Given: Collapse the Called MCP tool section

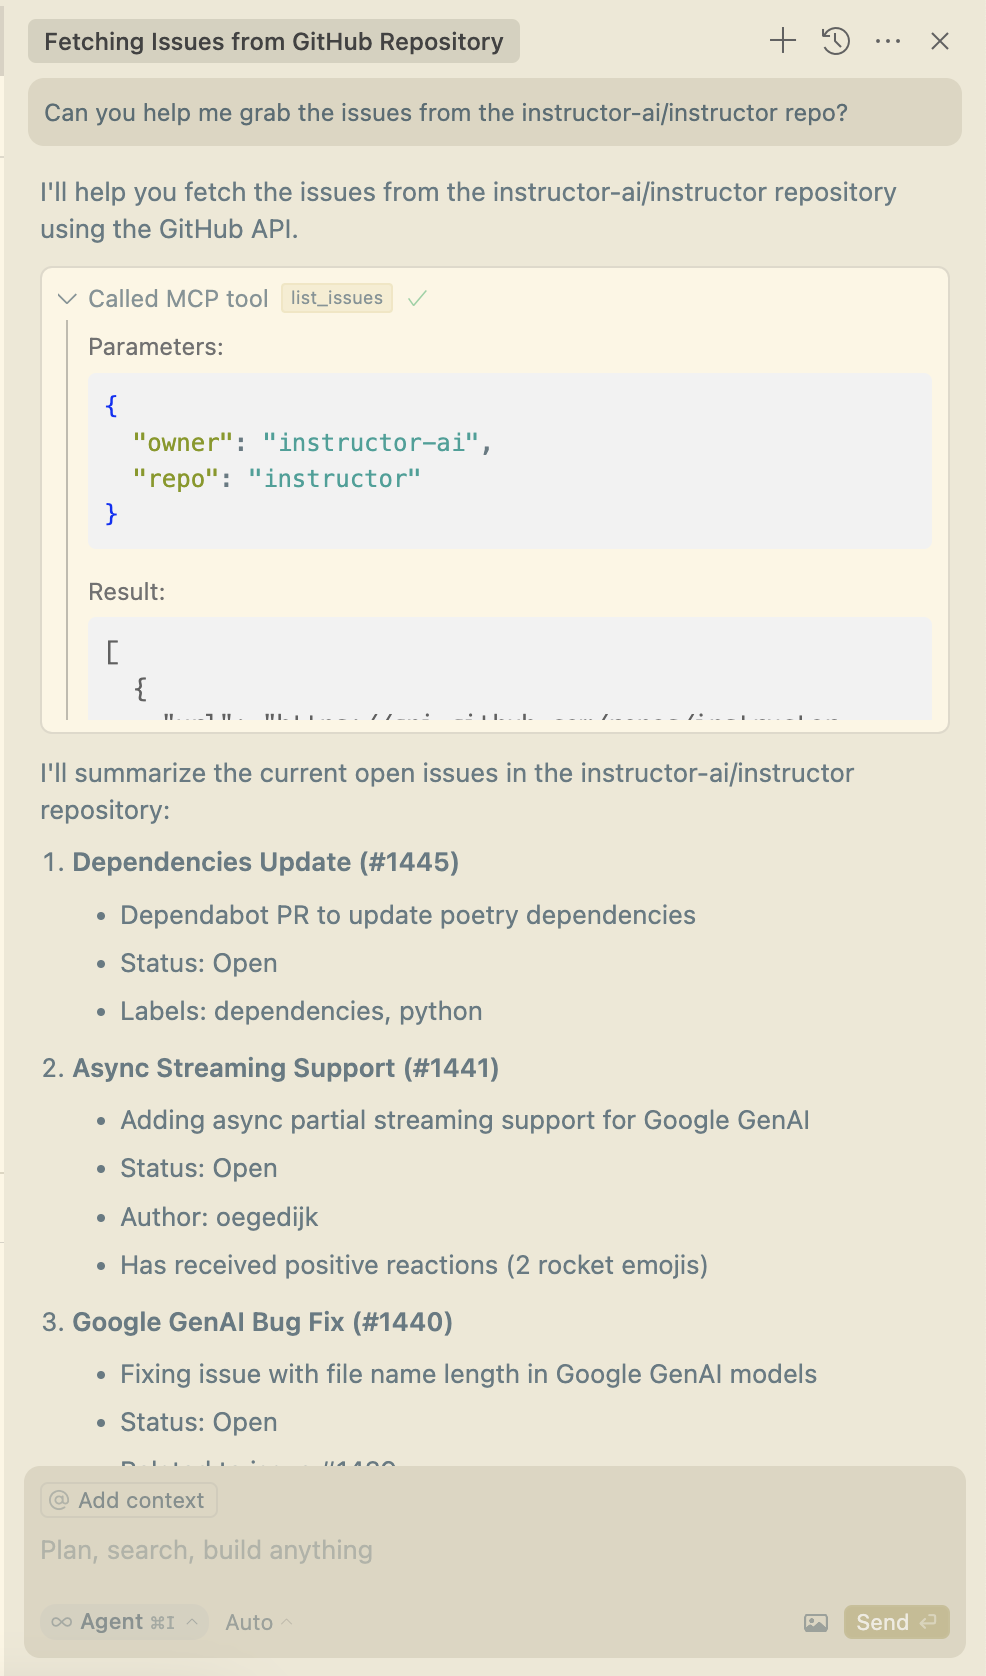Looking at the screenshot, I should [68, 299].
